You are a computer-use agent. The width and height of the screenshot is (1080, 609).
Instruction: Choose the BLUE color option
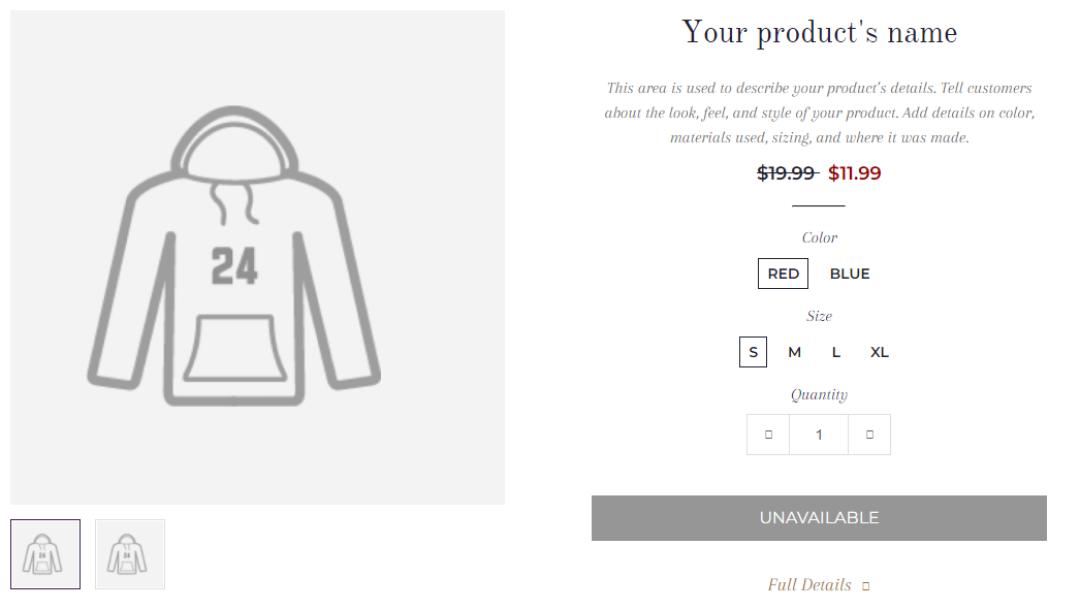click(x=849, y=274)
